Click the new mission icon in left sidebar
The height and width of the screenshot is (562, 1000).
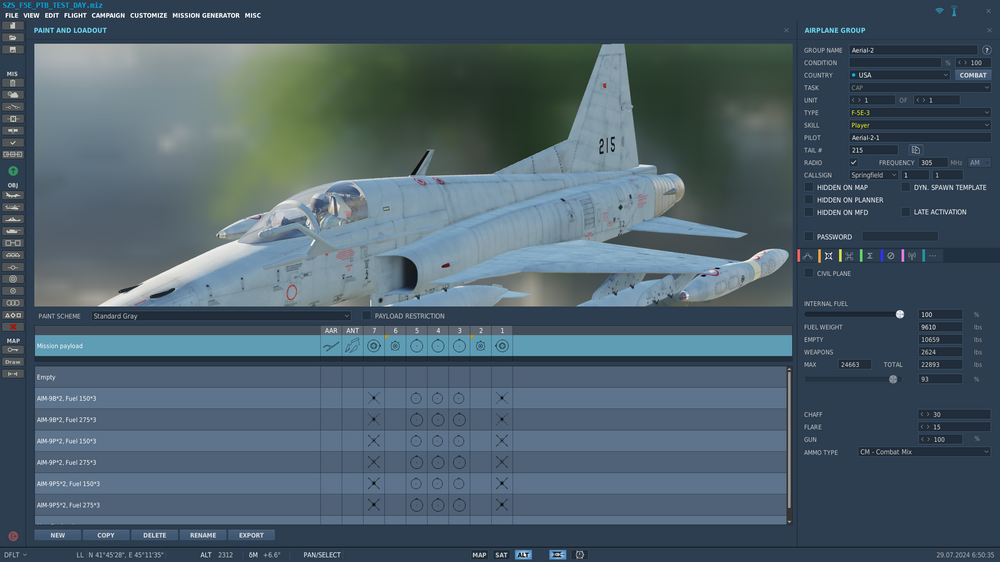click(x=13, y=26)
